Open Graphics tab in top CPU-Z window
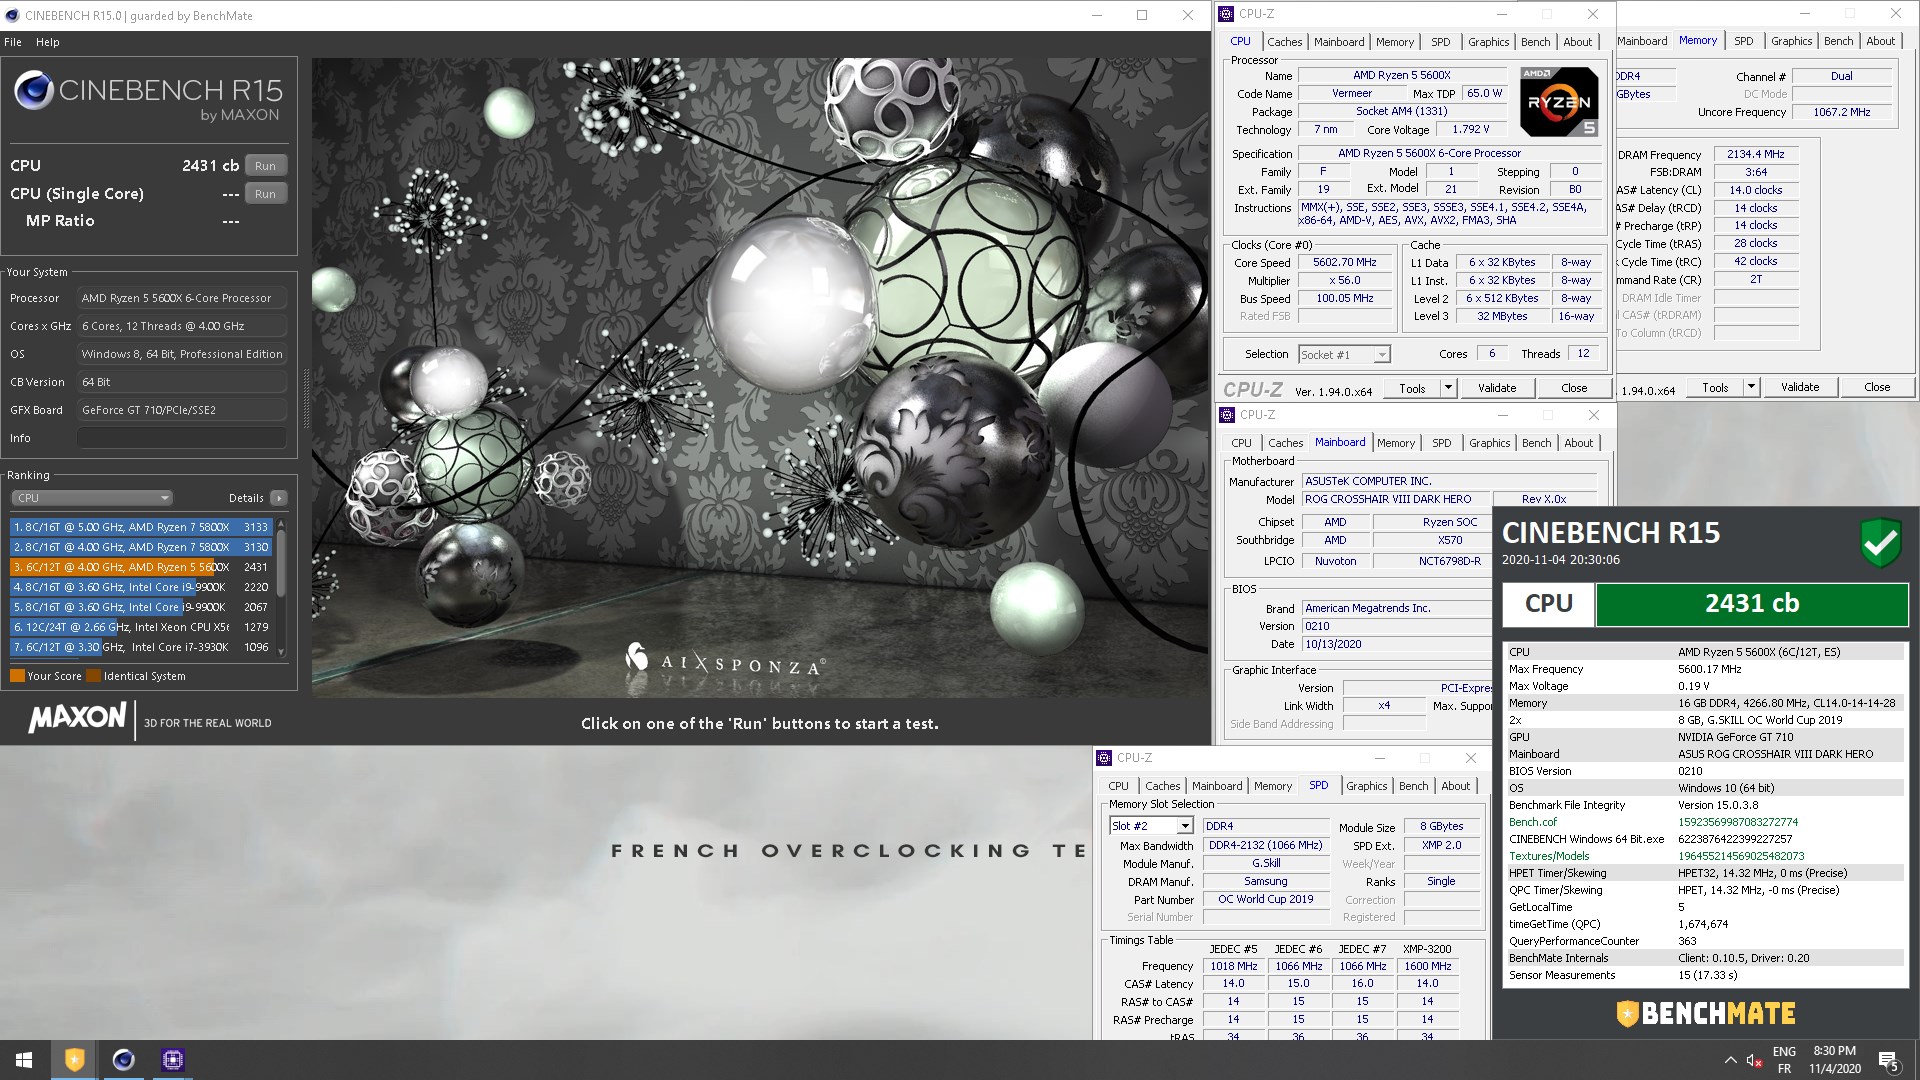1920x1080 pixels. click(1489, 42)
